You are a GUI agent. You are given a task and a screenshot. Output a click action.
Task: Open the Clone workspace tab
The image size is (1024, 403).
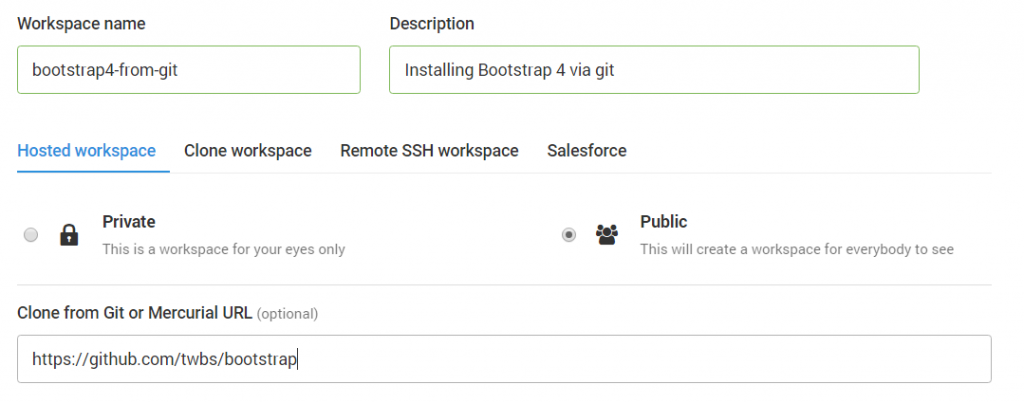[x=248, y=151]
